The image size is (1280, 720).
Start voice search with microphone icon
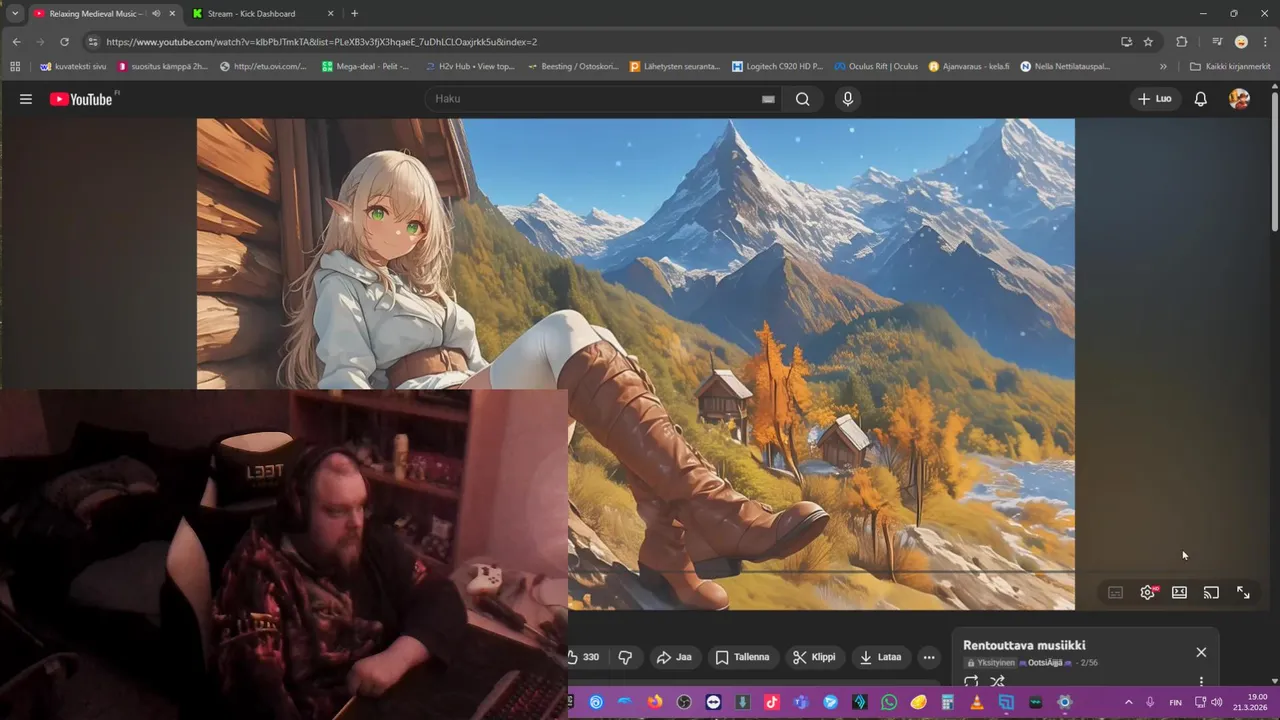click(x=848, y=99)
